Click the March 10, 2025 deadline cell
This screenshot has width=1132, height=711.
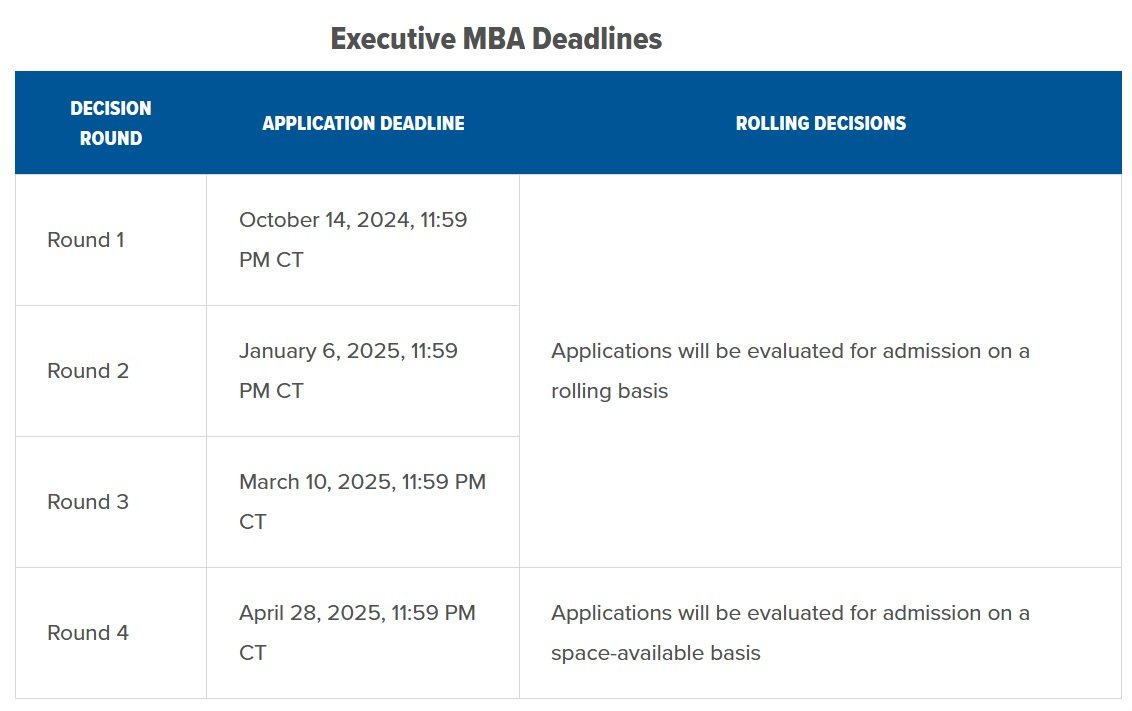362,502
